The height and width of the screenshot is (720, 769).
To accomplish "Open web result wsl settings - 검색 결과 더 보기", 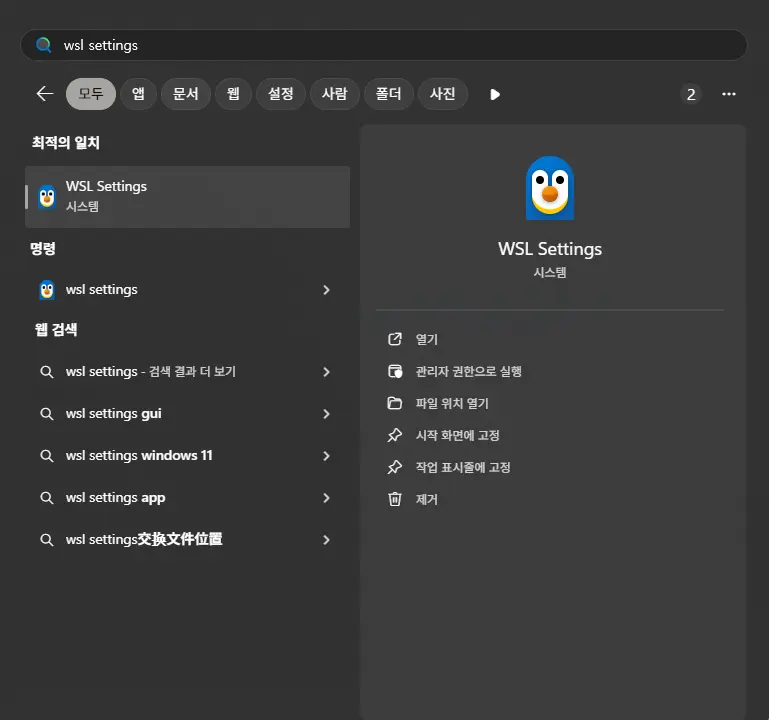I will [x=187, y=372].
